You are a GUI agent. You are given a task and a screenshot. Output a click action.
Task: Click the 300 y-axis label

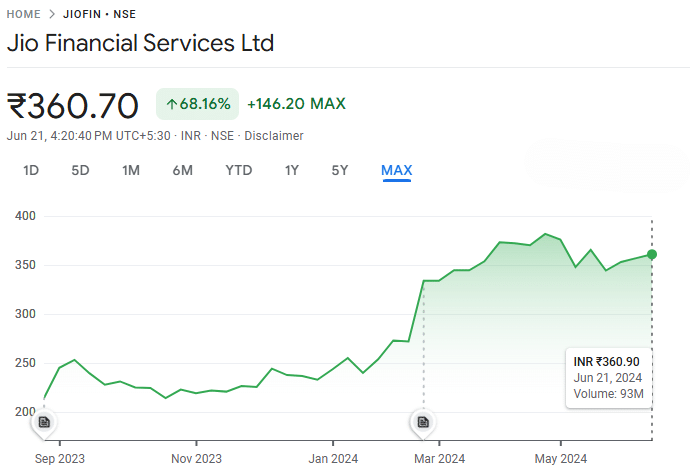pos(25,314)
